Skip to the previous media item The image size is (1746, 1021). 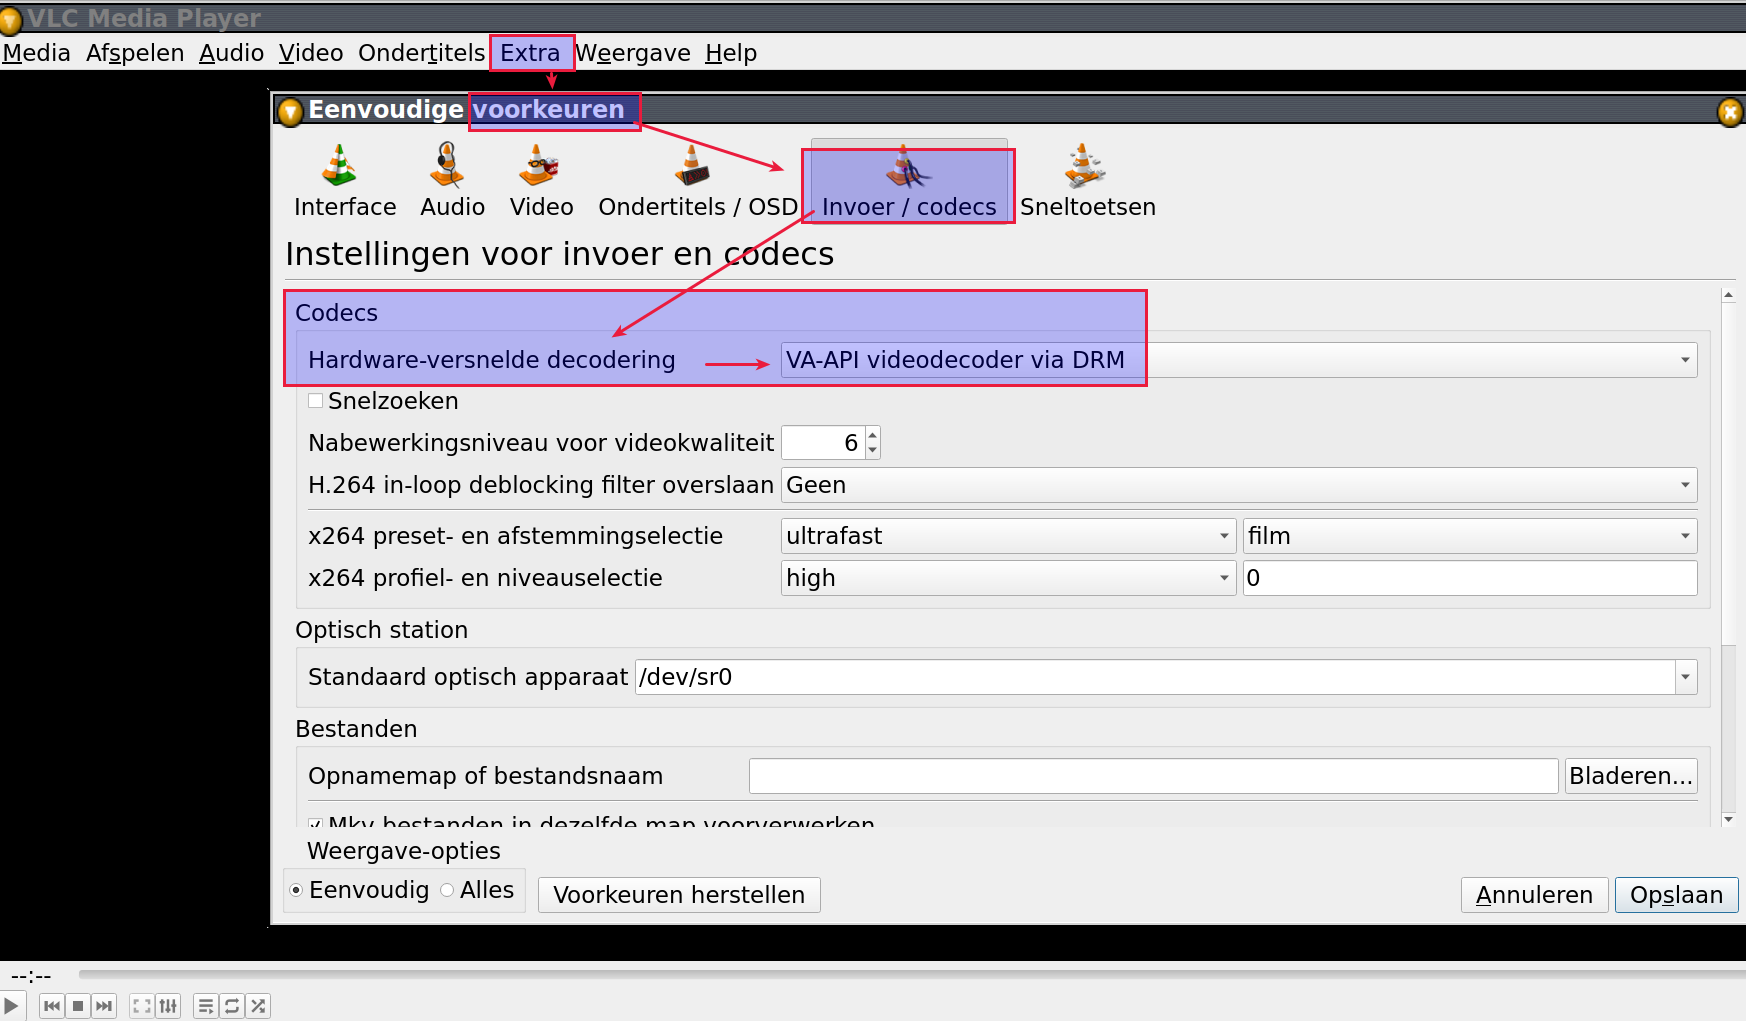pos(52,1006)
